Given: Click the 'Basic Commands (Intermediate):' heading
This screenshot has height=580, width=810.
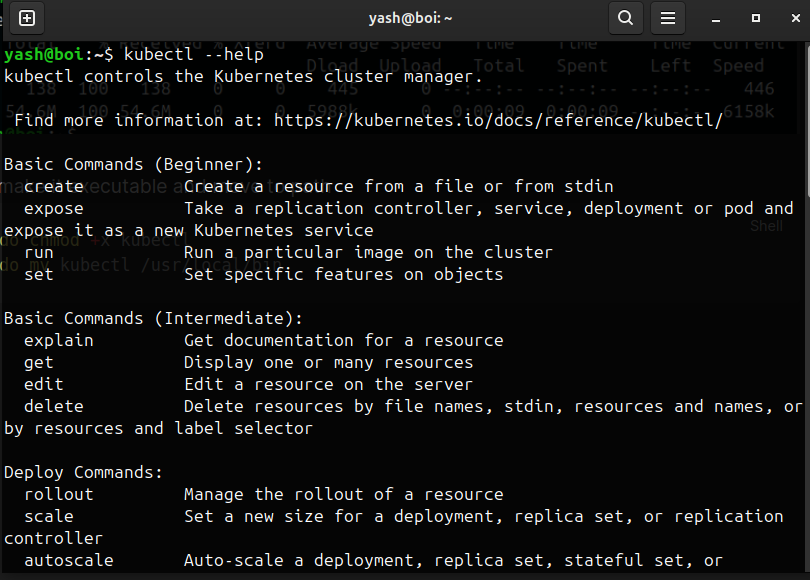Looking at the screenshot, I should pyautogui.click(x=153, y=318).
